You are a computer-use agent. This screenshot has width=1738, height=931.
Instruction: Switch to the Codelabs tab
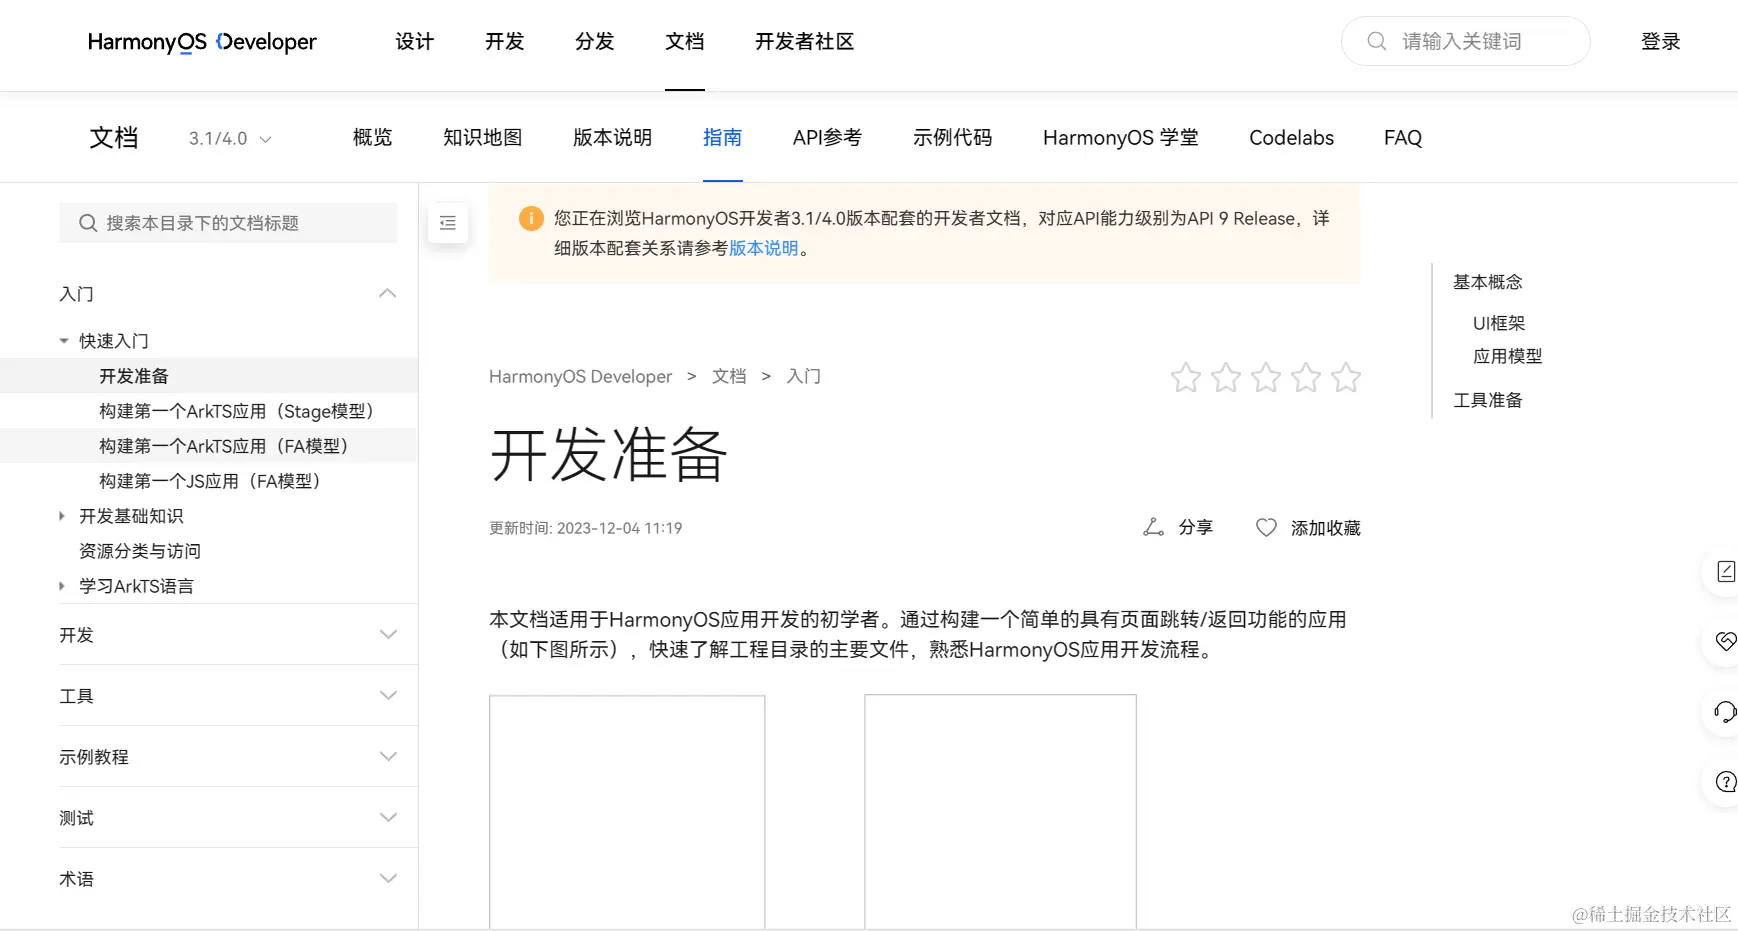1292,138
